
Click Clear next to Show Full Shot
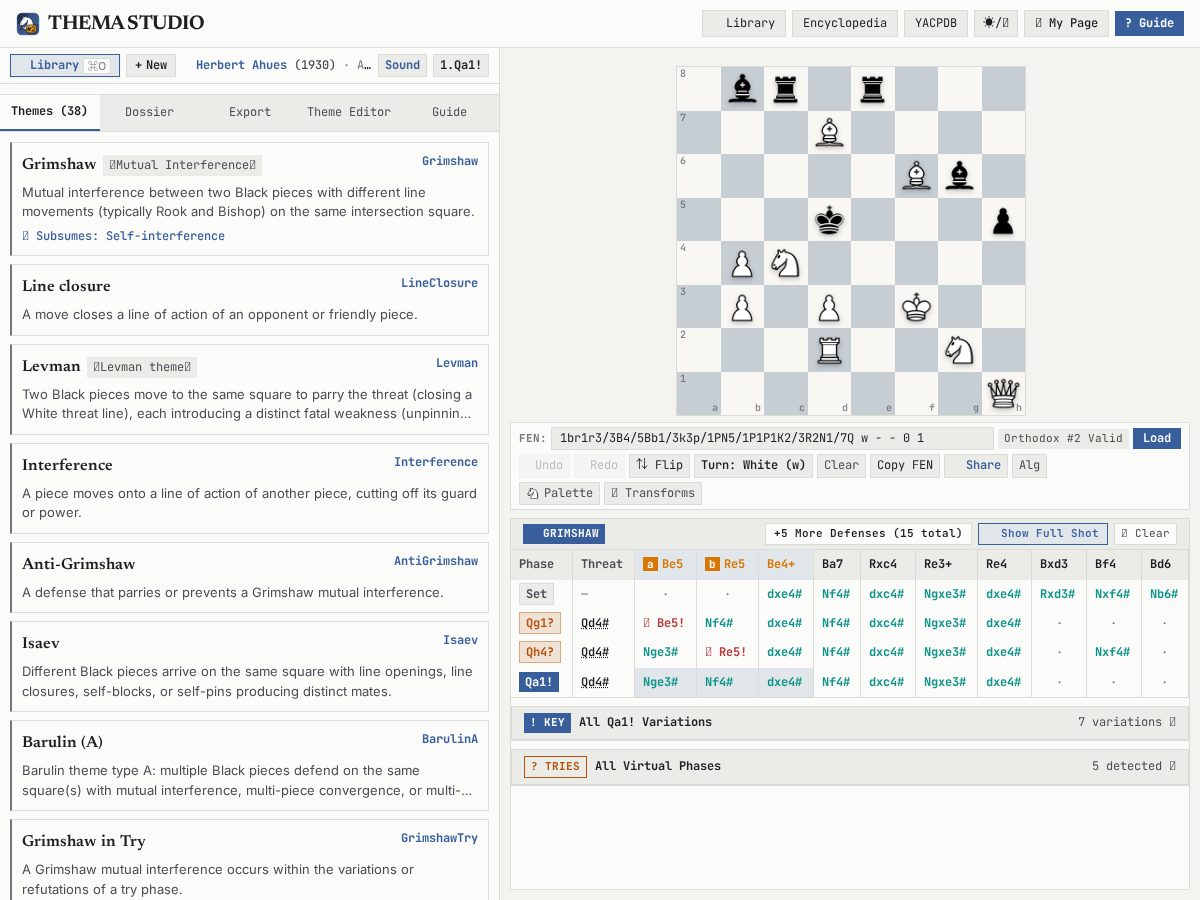[x=1145, y=533]
